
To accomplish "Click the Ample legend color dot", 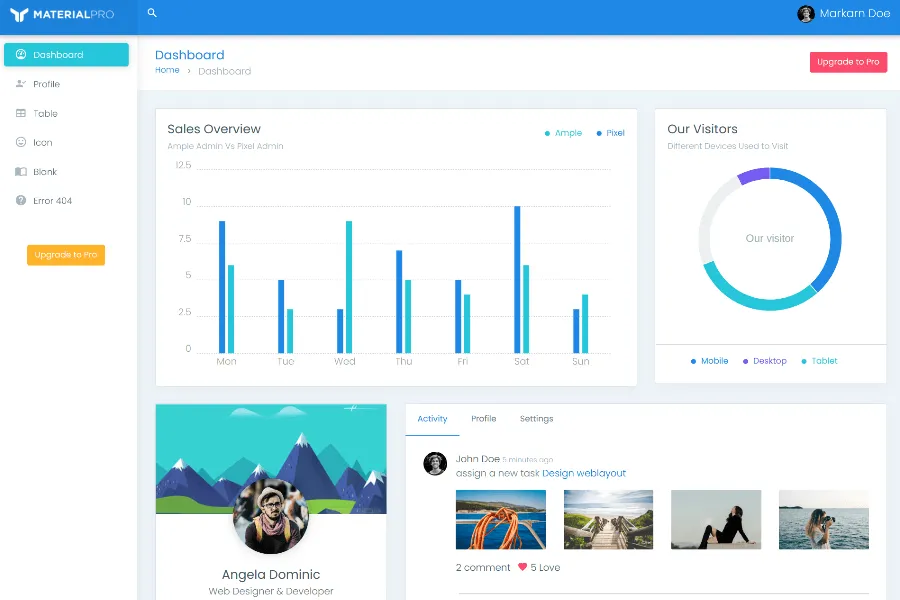I will coord(547,133).
